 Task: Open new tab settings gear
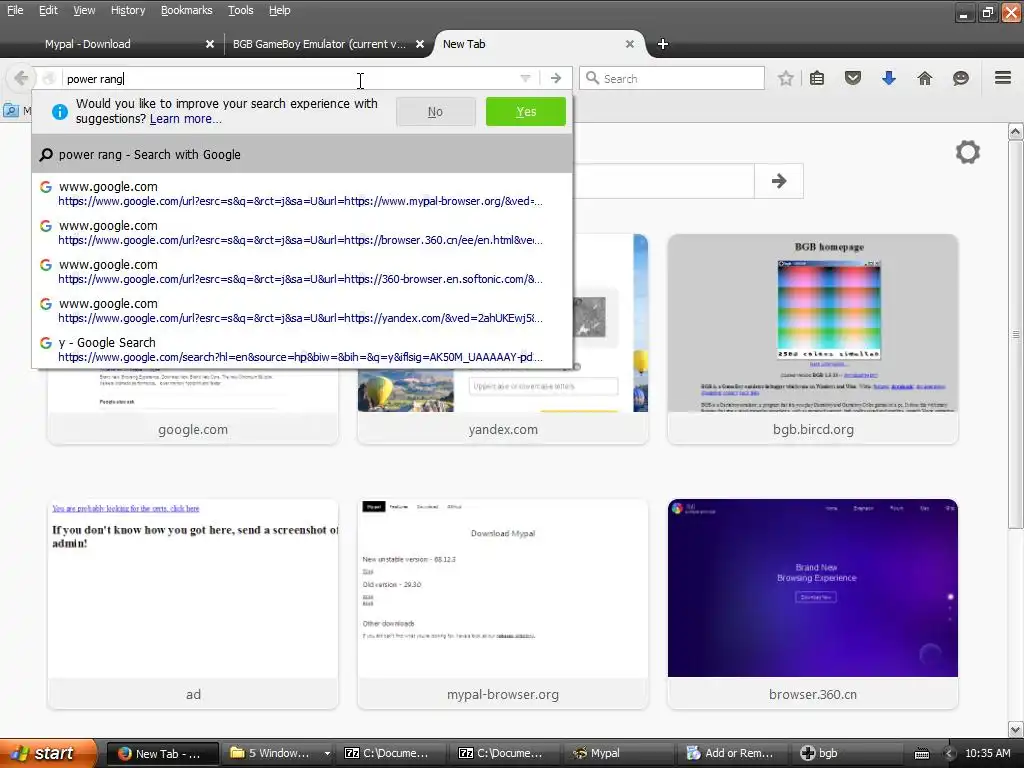pos(968,152)
